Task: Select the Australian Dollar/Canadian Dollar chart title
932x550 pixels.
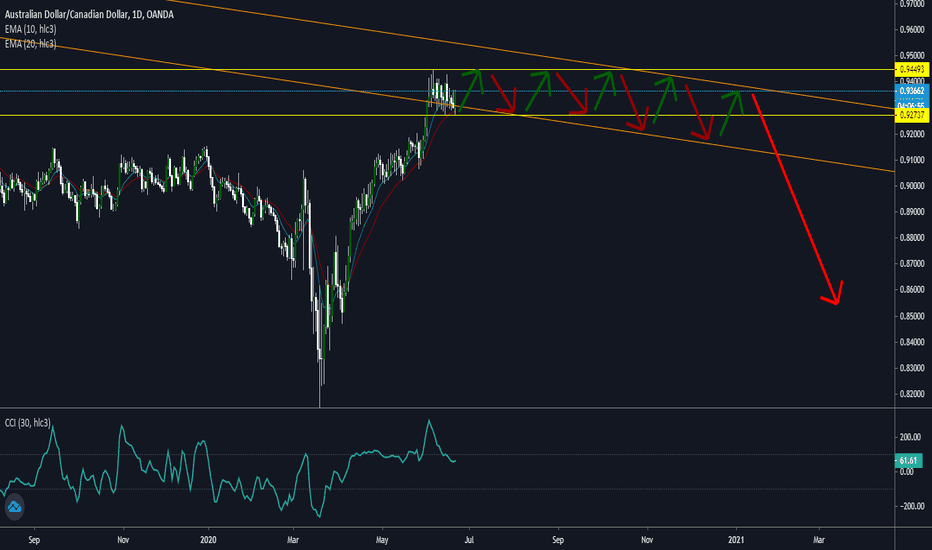Action: (89, 14)
